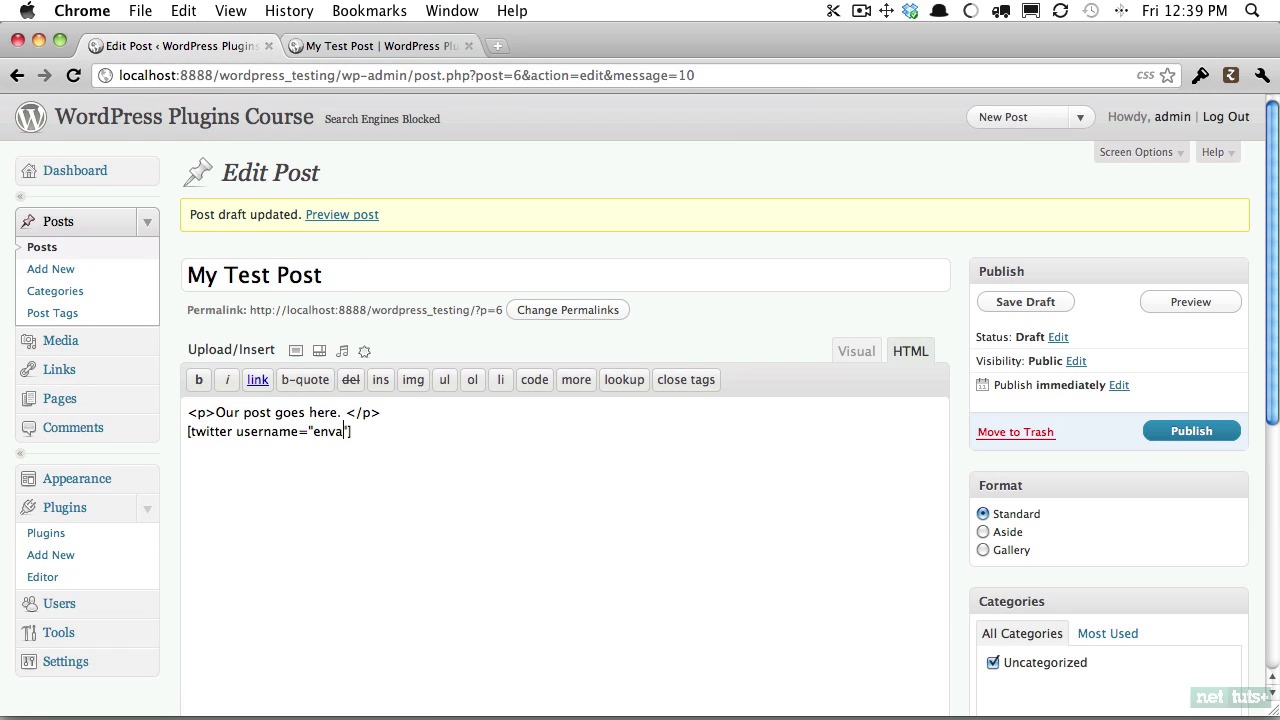Click the Add Audio upload icon
Screen dimensions: 1280x720
click(342, 351)
